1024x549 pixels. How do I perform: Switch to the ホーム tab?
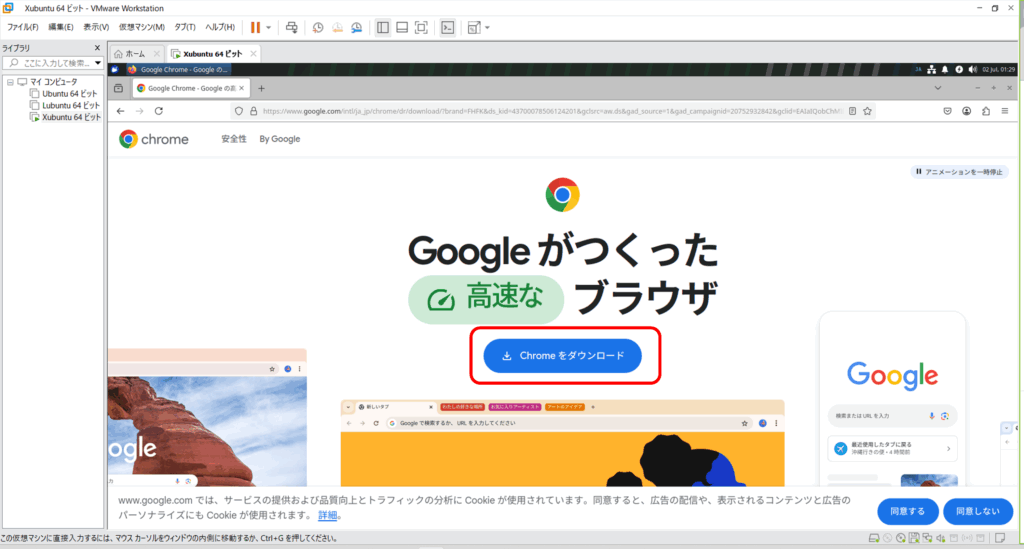click(x=135, y=53)
